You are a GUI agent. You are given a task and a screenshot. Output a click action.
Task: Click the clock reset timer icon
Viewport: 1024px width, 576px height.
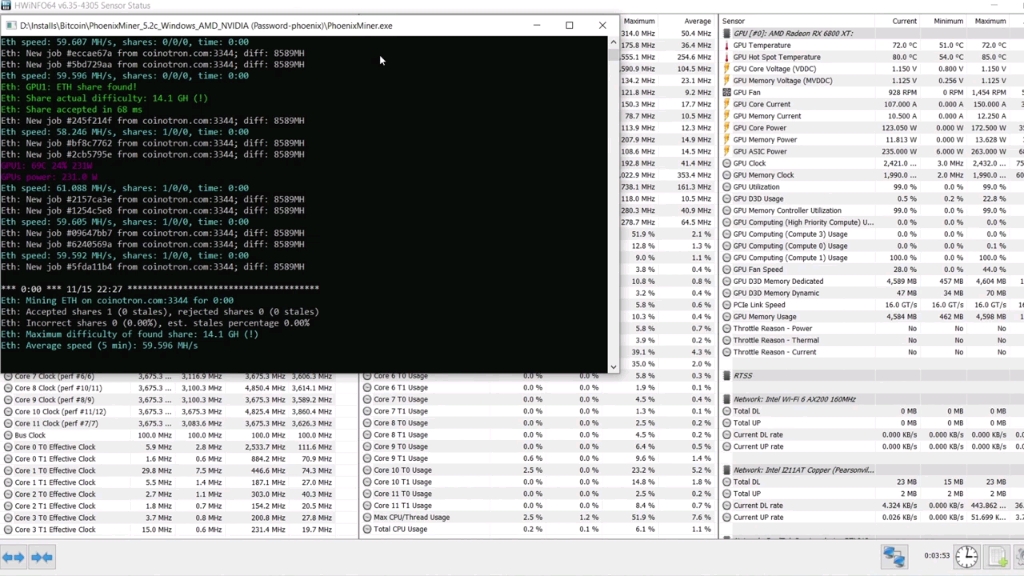pyautogui.click(x=967, y=556)
